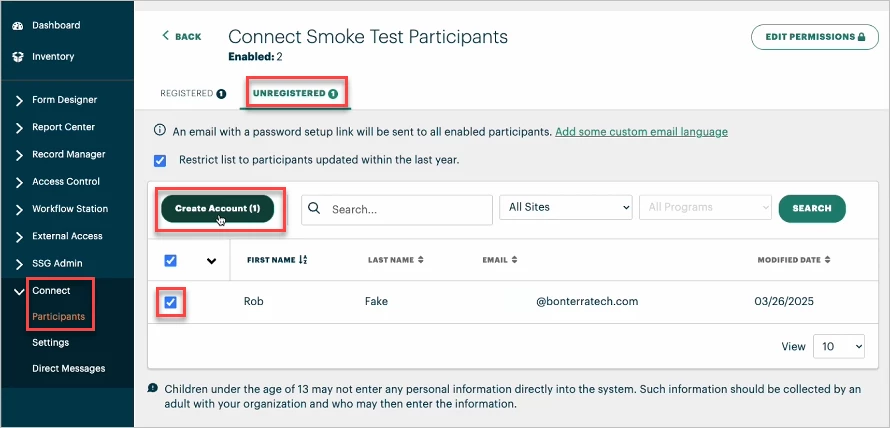Open the All Sites dropdown
The height and width of the screenshot is (428, 890).
click(x=566, y=208)
